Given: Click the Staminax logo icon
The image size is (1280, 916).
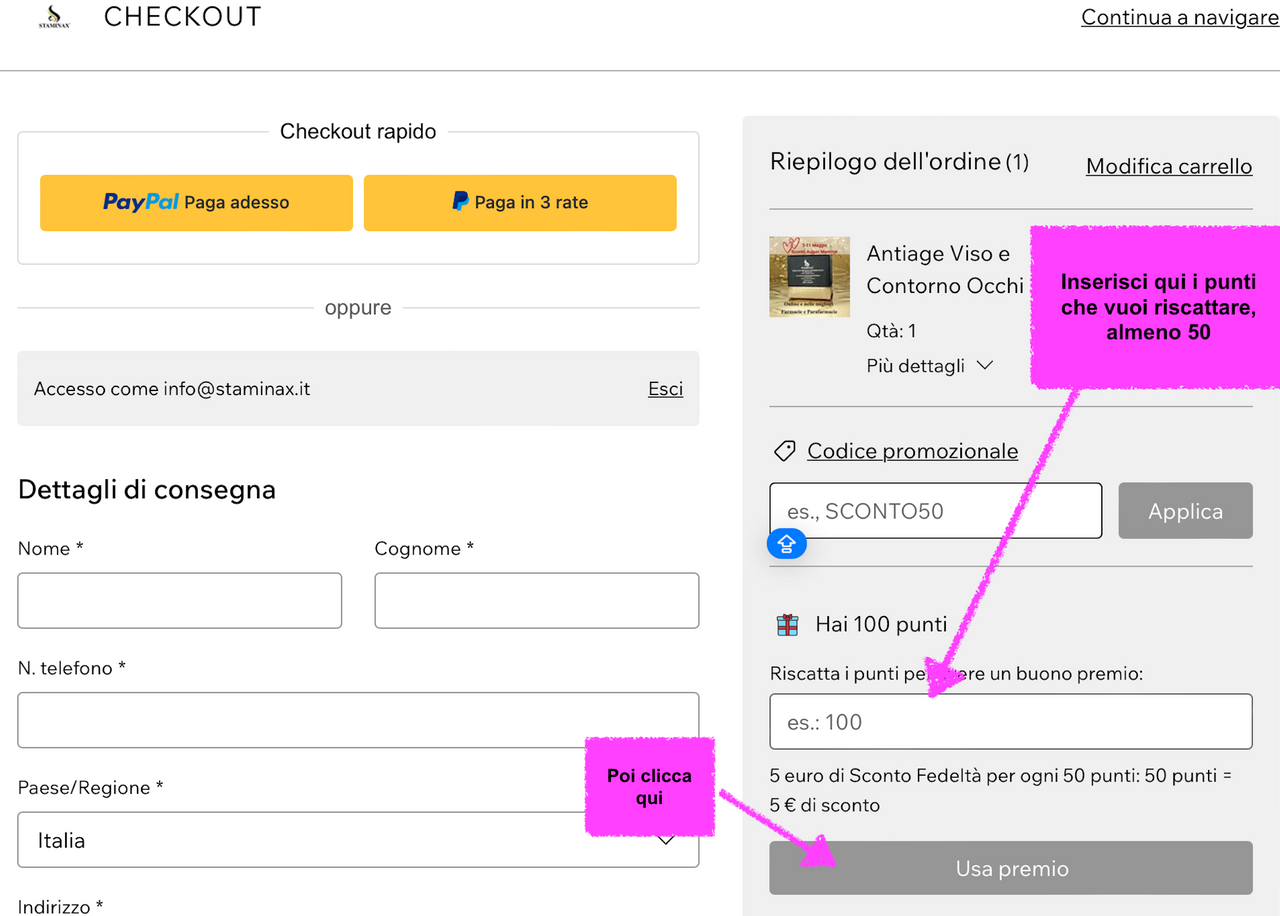Looking at the screenshot, I should point(53,17).
